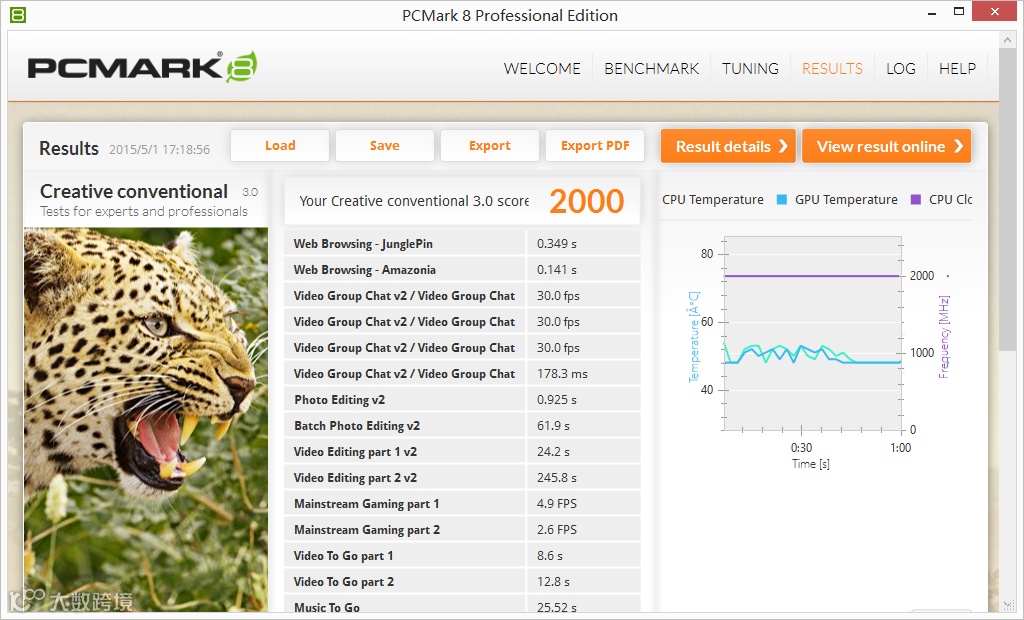The height and width of the screenshot is (620, 1024).
Task: Select the RESULTS tab
Action: tap(832, 69)
